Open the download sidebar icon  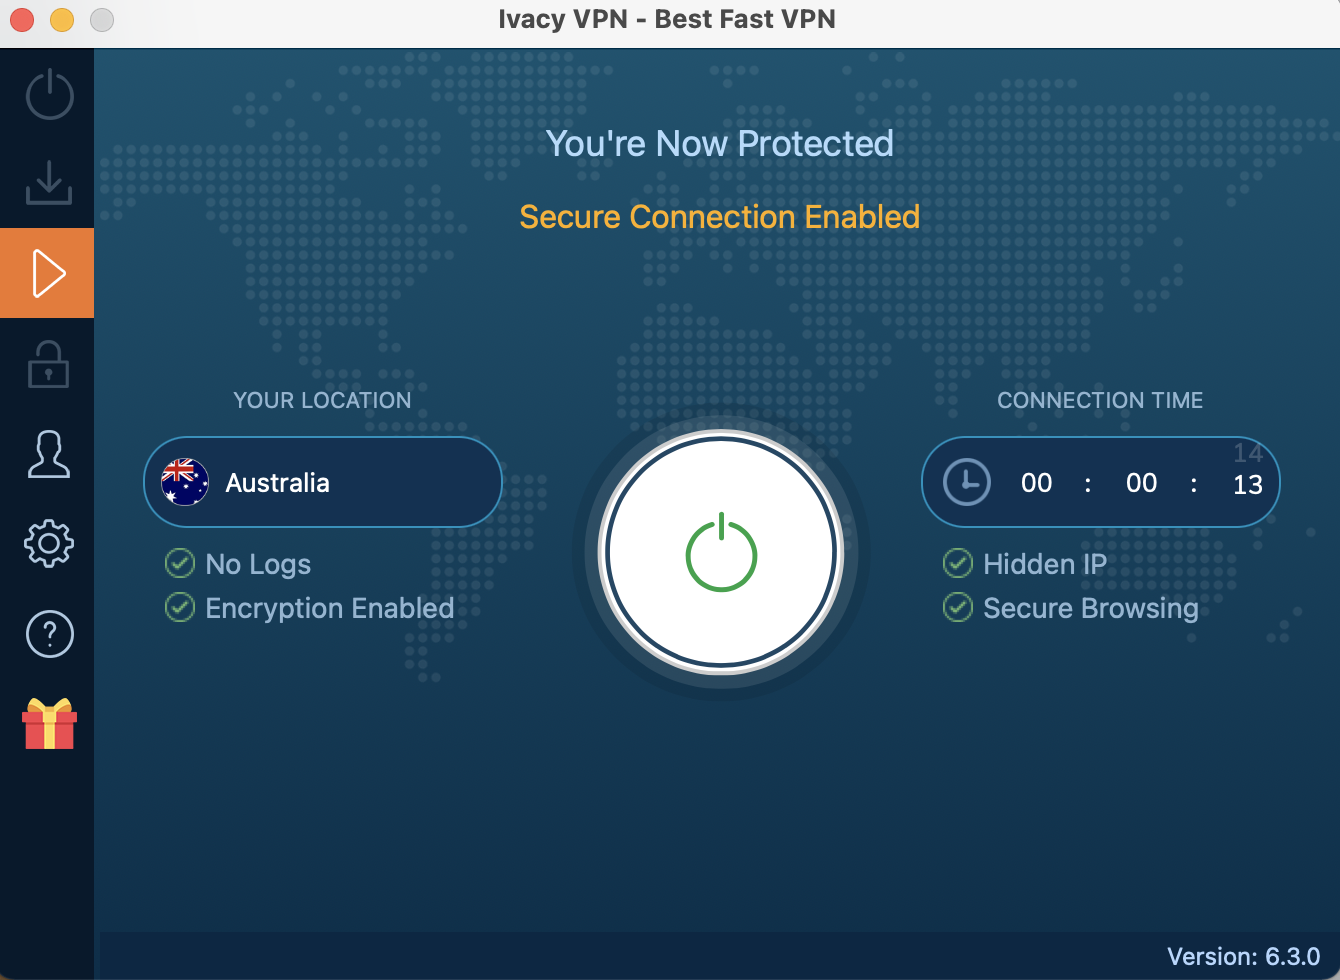tap(48, 182)
